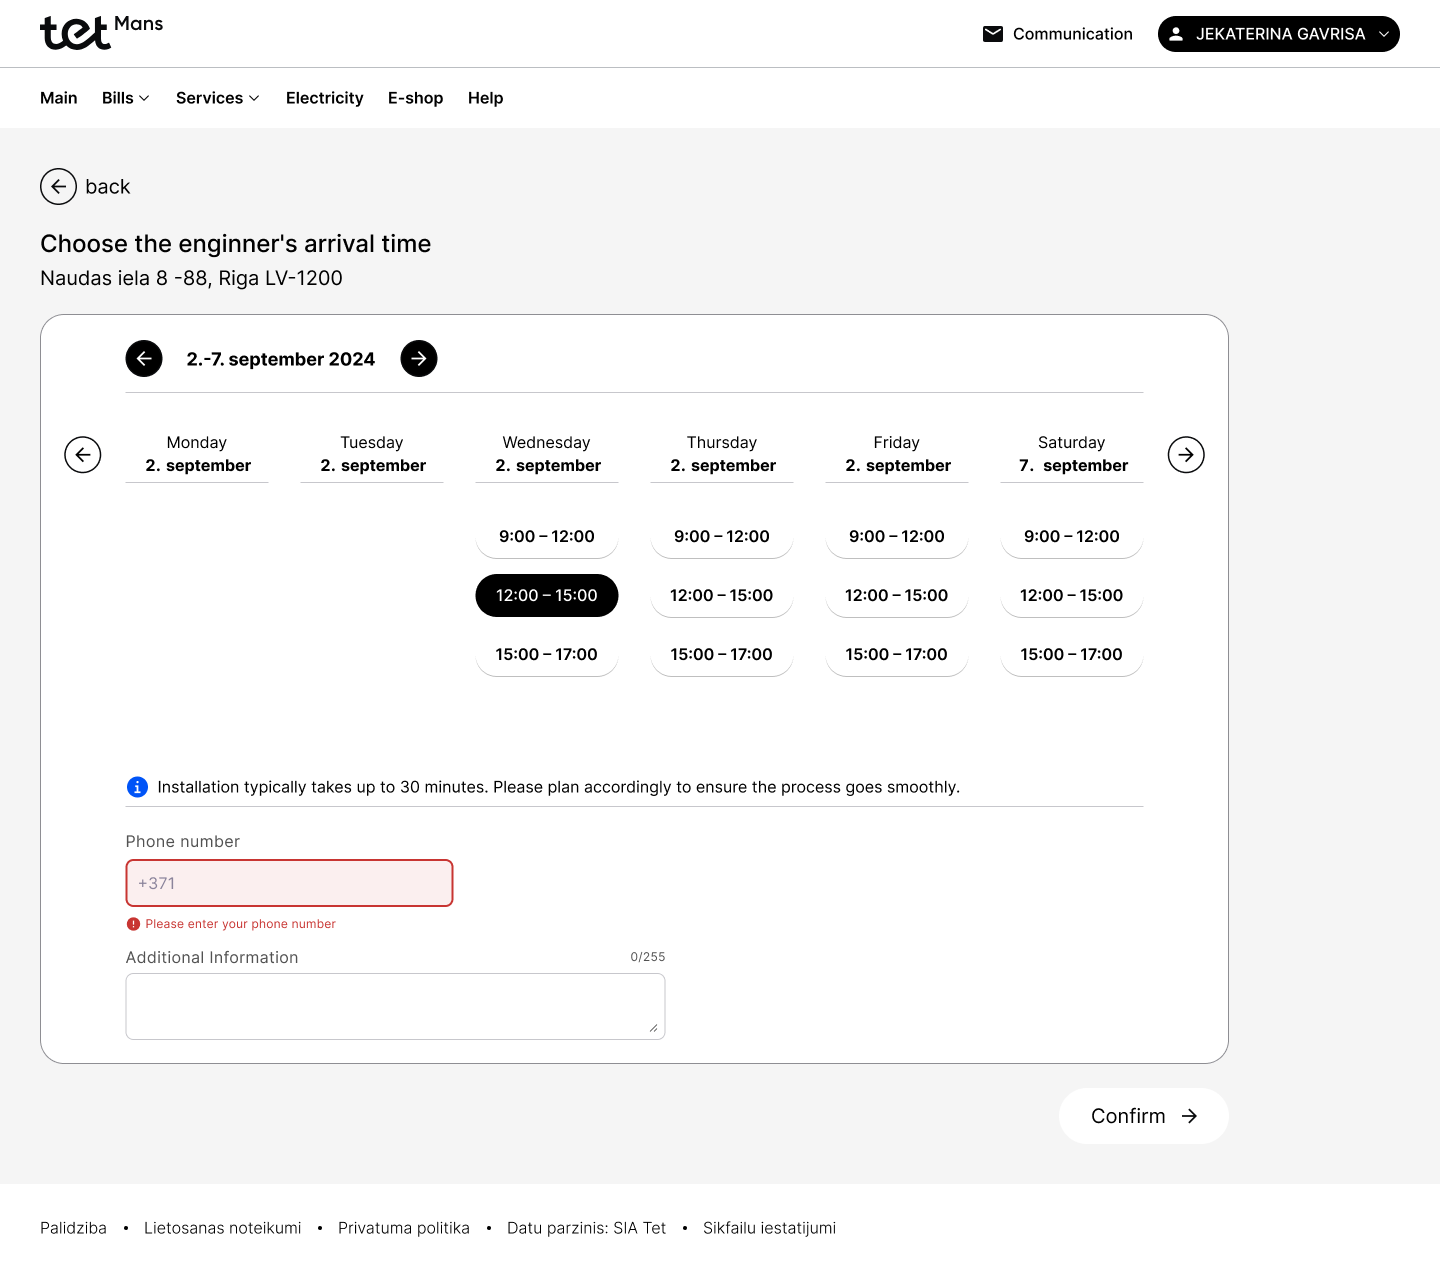Screen dimensions: 1440x1272
Task: Select Friday 12:00 – 15:00 time slot
Action: coord(896,595)
